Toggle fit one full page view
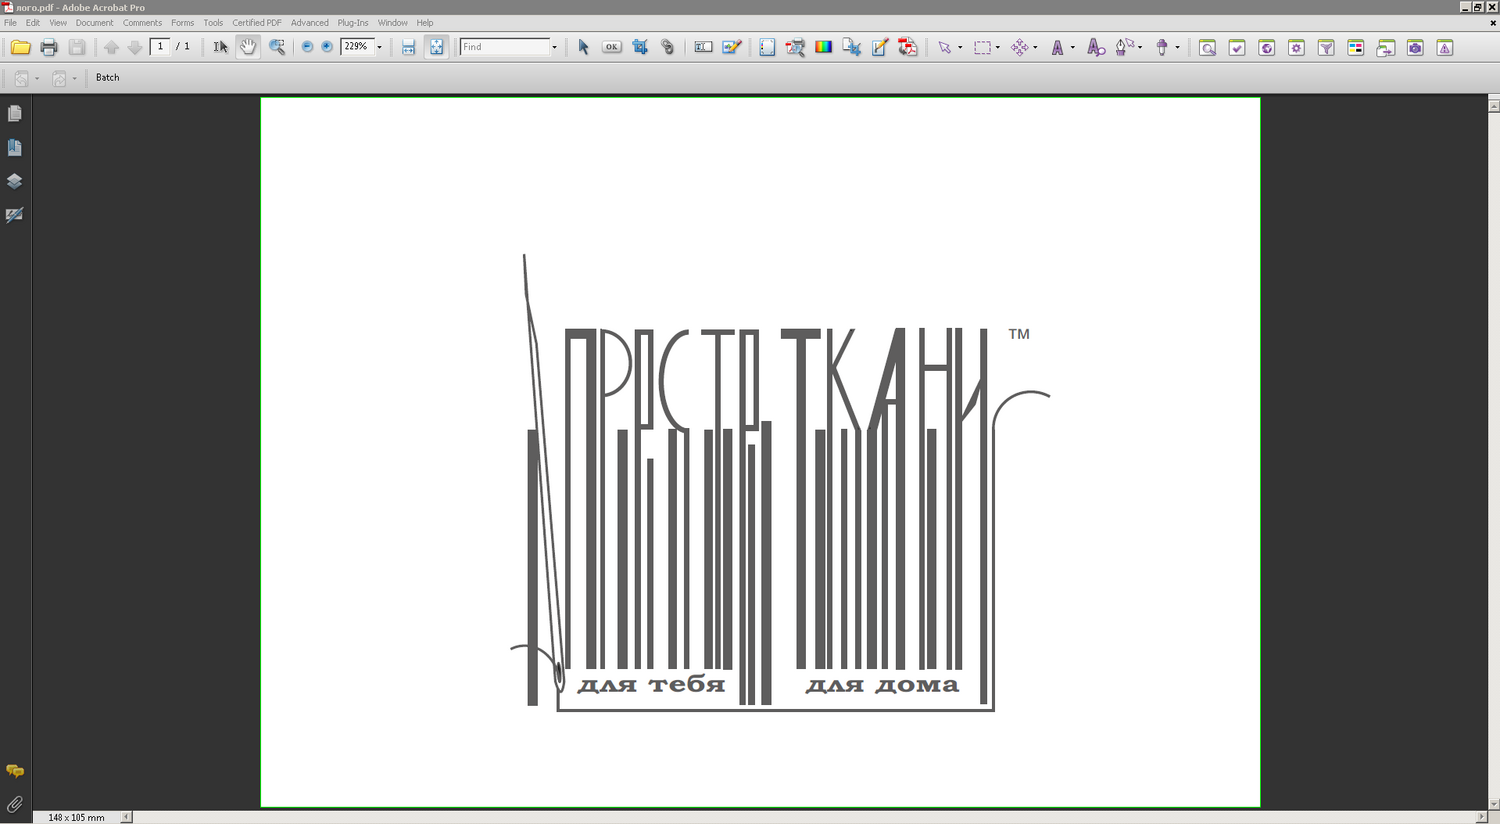Screen dimensions: 1500x824 point(437,47)
